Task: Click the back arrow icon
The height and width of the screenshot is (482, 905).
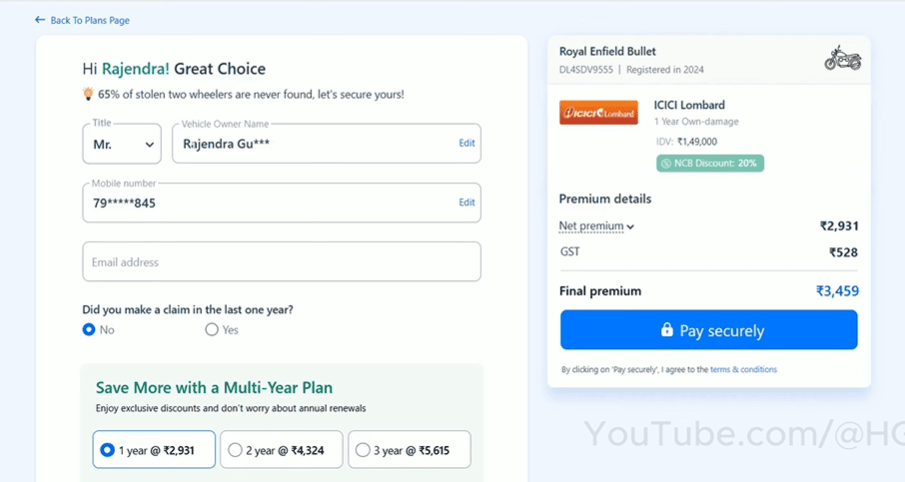Action: [x=40, y=20]
